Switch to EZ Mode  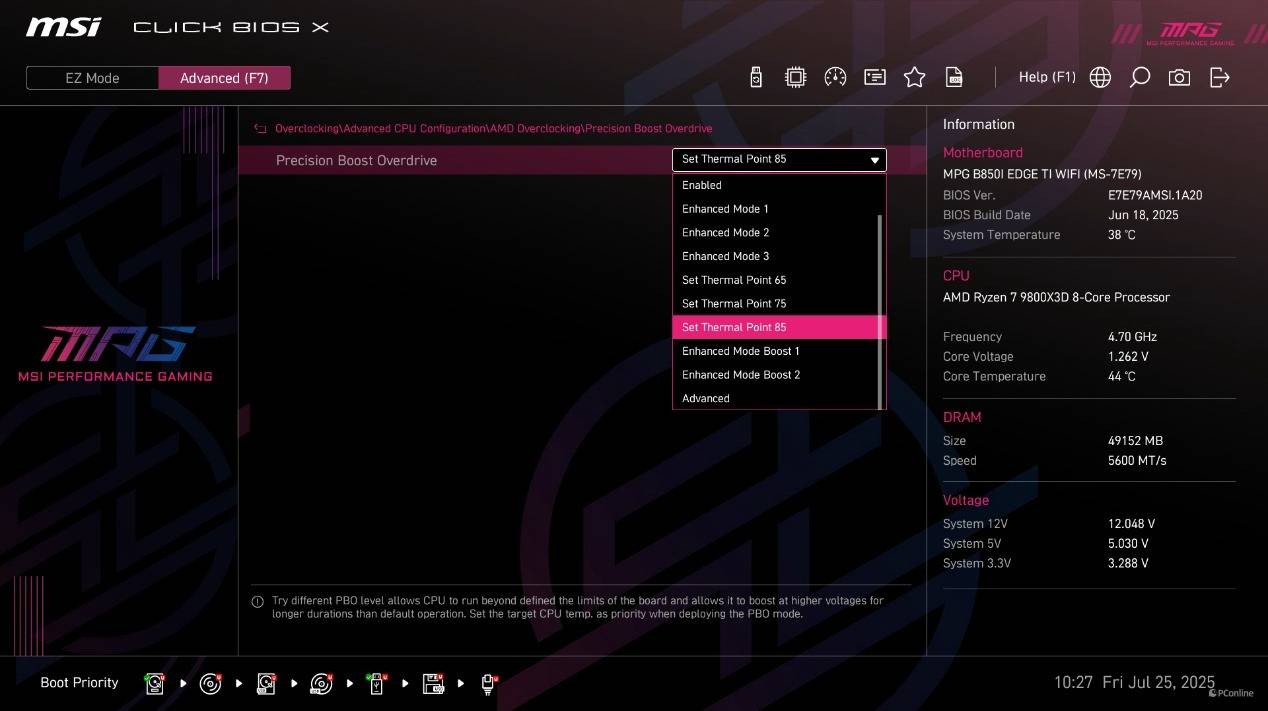click(92, 78)
